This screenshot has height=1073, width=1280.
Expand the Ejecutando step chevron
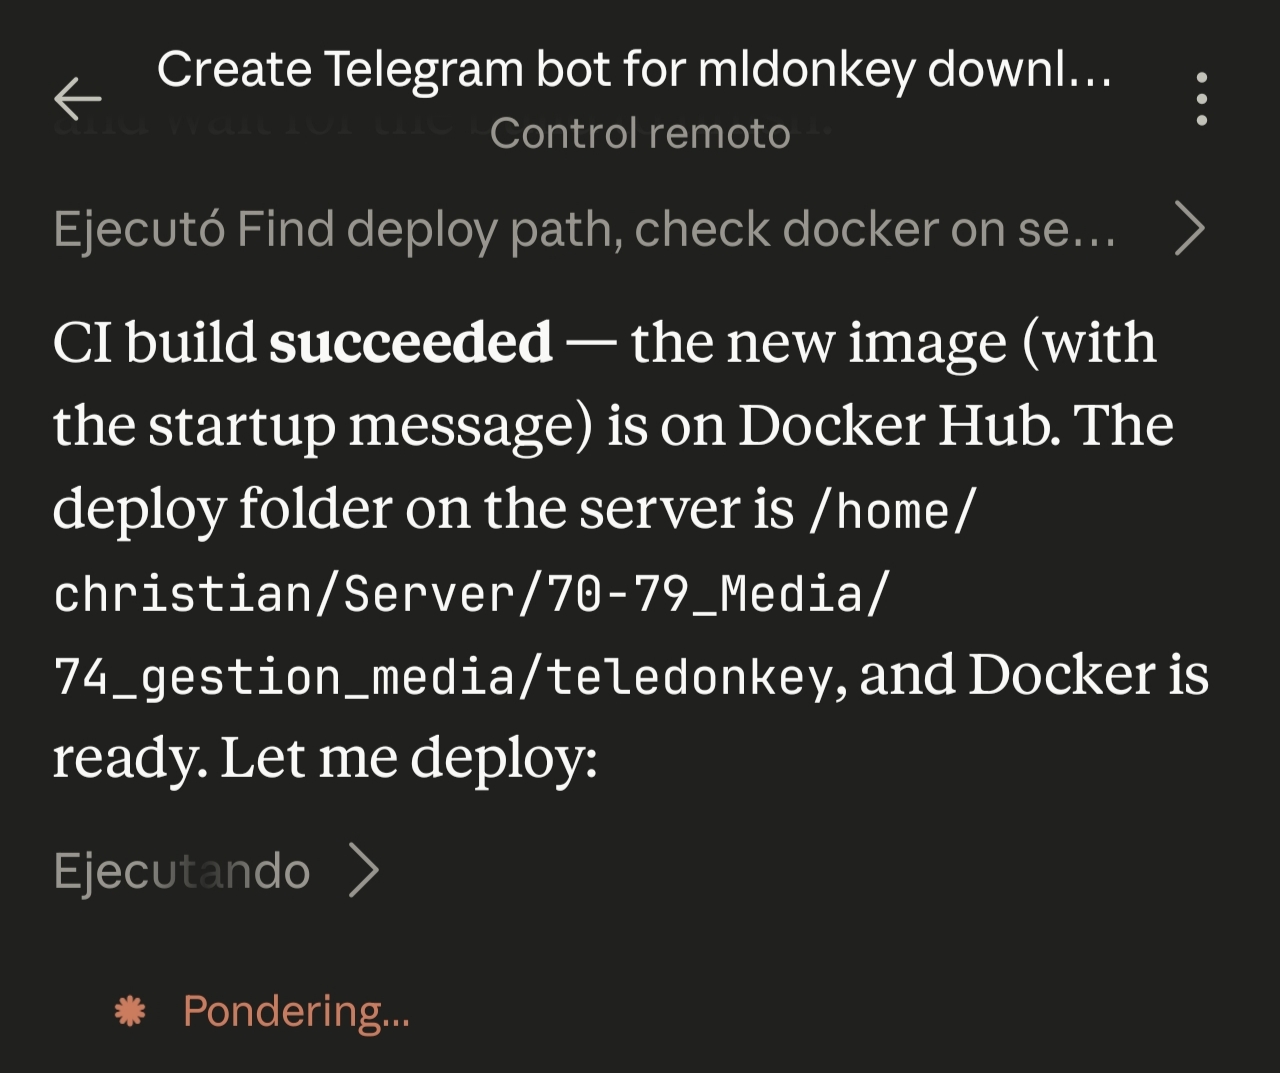click(364, 870)
